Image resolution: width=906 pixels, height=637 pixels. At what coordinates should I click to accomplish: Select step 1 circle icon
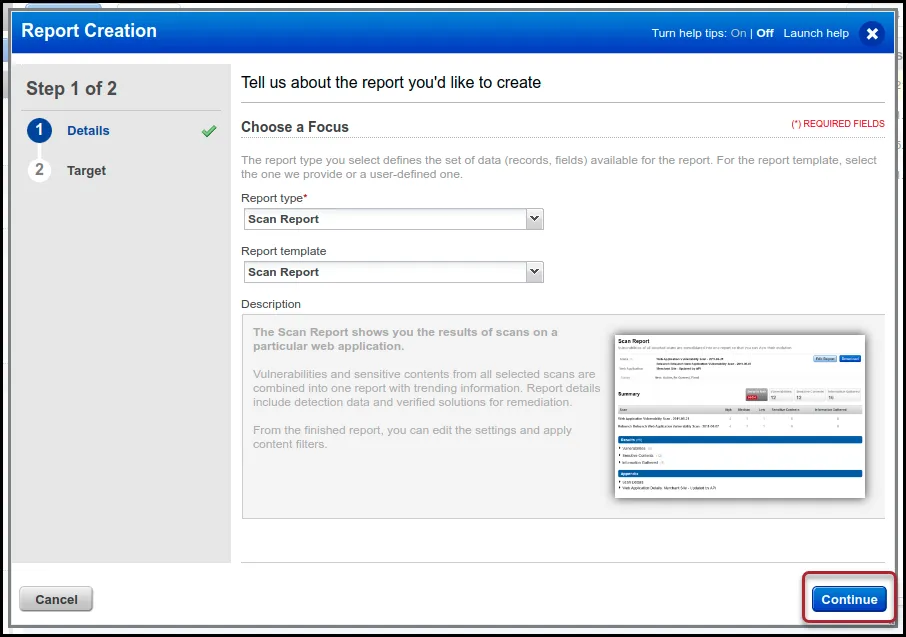click(x=39, y=130)
